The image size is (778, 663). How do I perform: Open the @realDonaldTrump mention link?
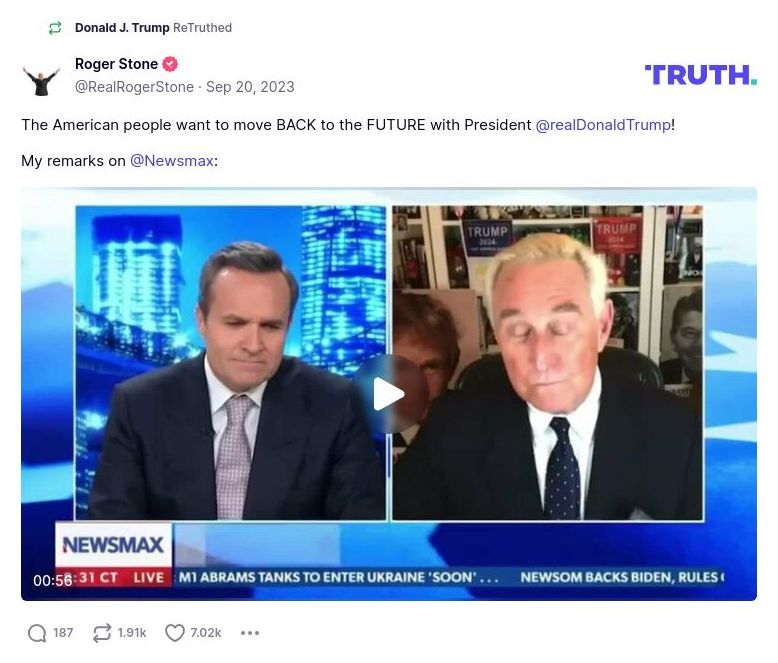click(603, 125)
